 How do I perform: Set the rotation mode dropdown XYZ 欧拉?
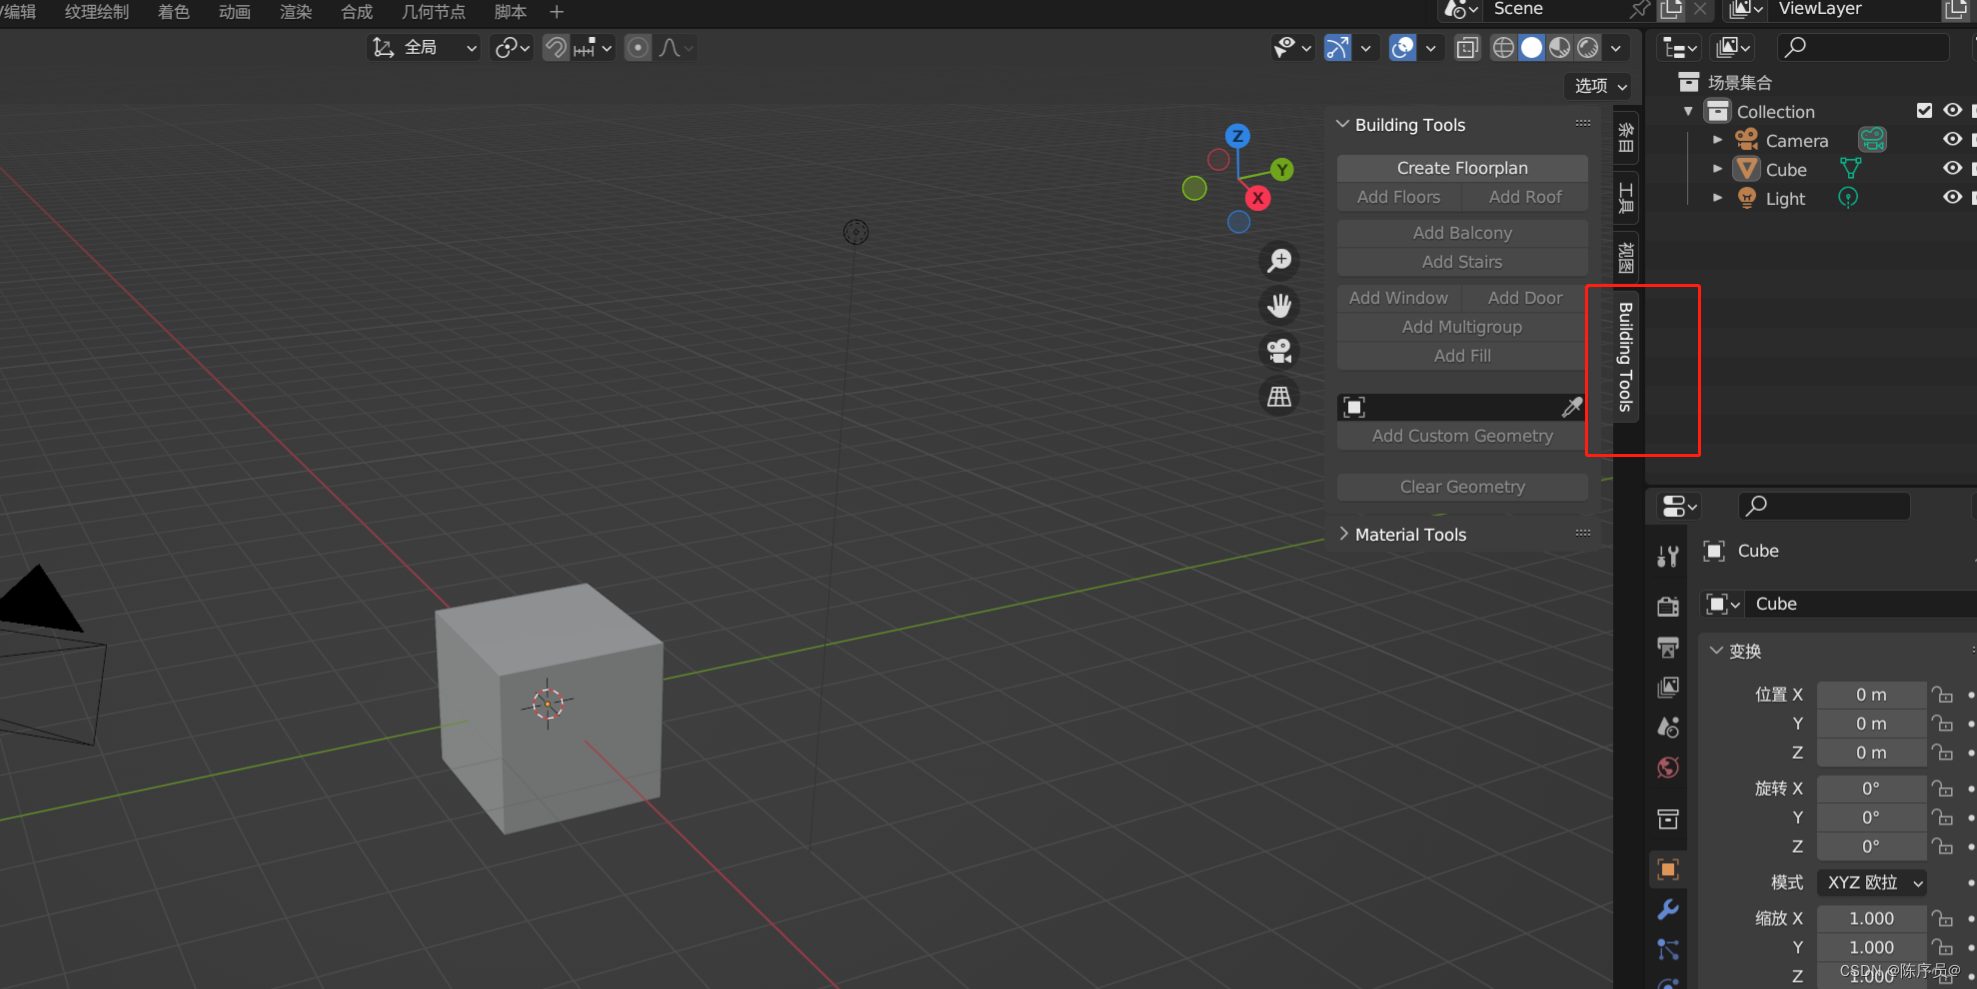pos(1871,882)
